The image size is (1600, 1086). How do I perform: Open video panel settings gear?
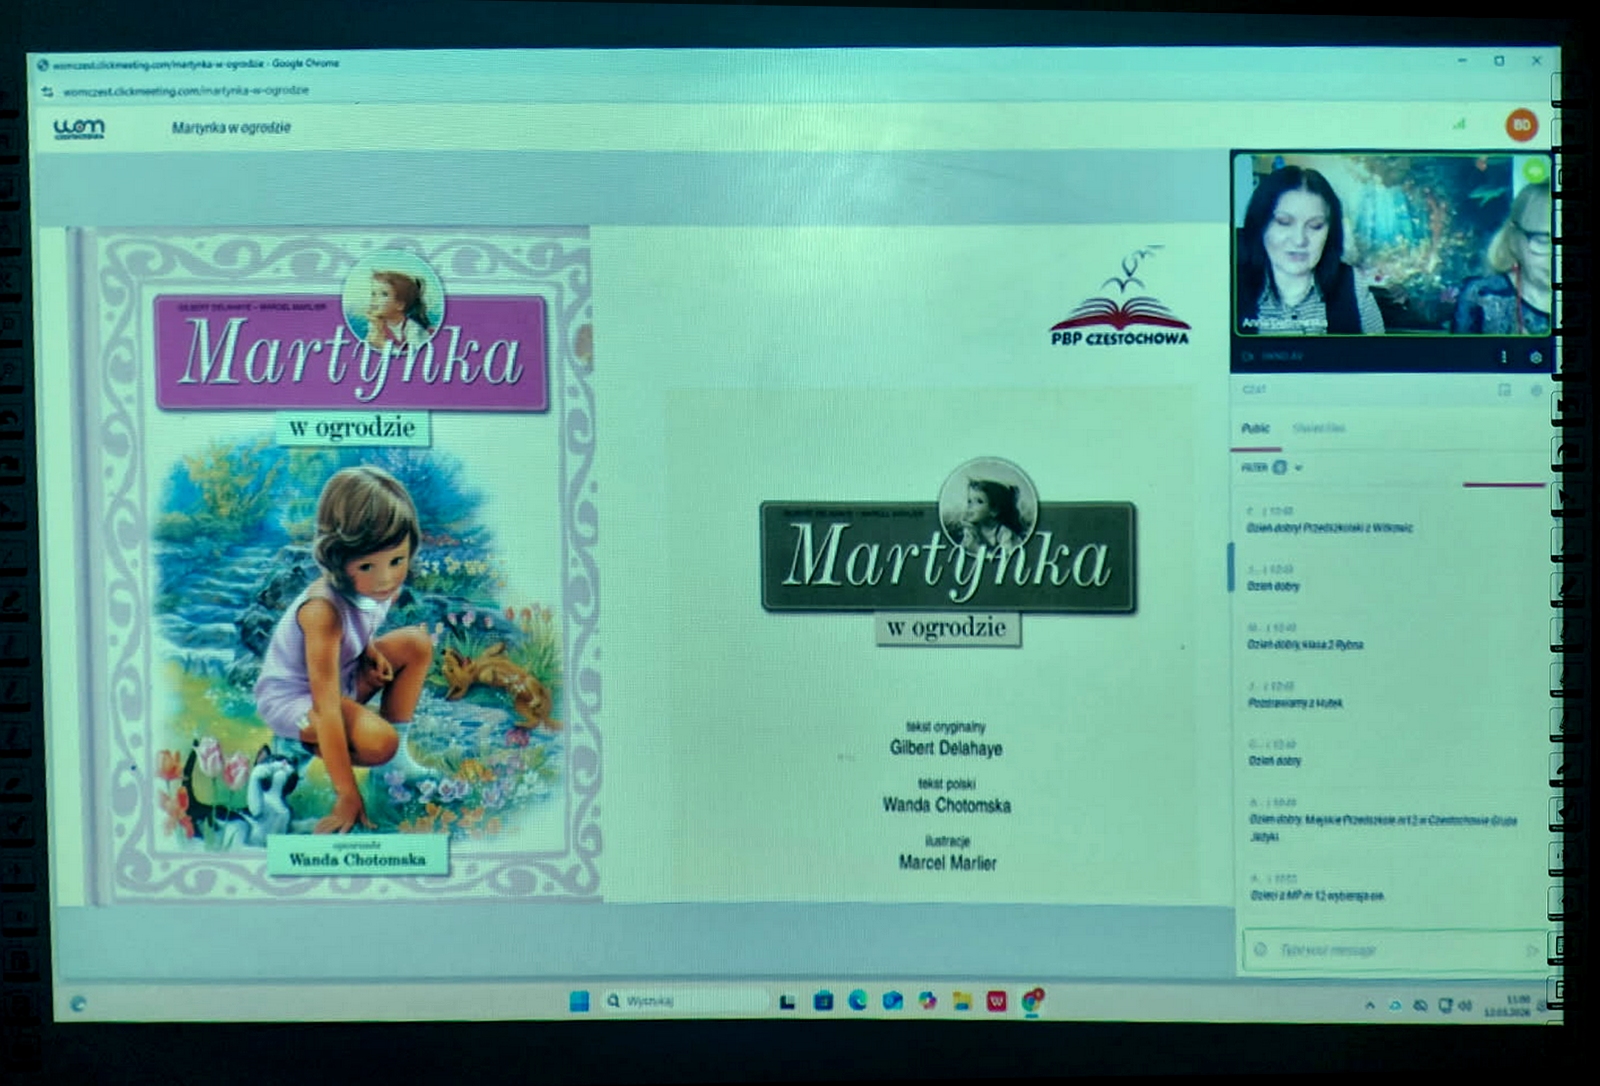point(1536,357)
